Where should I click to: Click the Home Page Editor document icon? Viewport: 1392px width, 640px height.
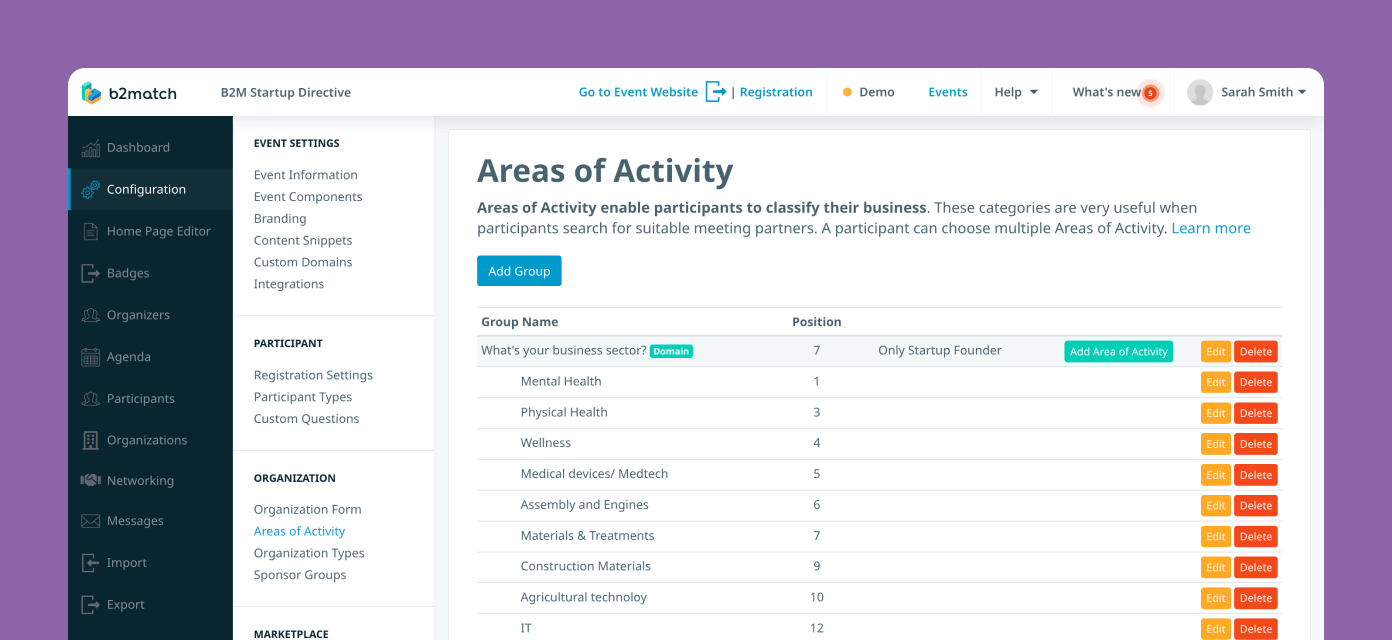point(90,231)
